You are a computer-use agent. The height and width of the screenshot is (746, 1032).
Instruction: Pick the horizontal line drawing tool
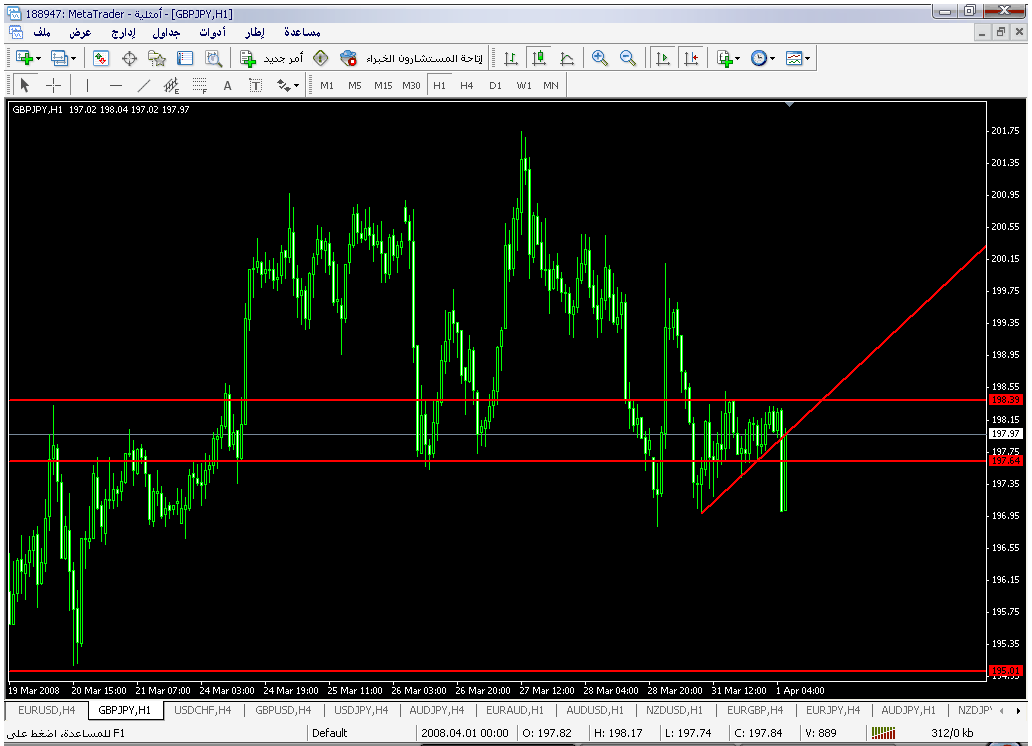click(x=115, y=86)
